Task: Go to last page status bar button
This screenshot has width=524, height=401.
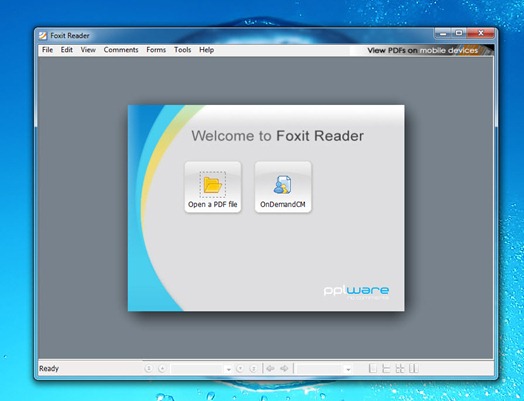Action: (253, 368)
